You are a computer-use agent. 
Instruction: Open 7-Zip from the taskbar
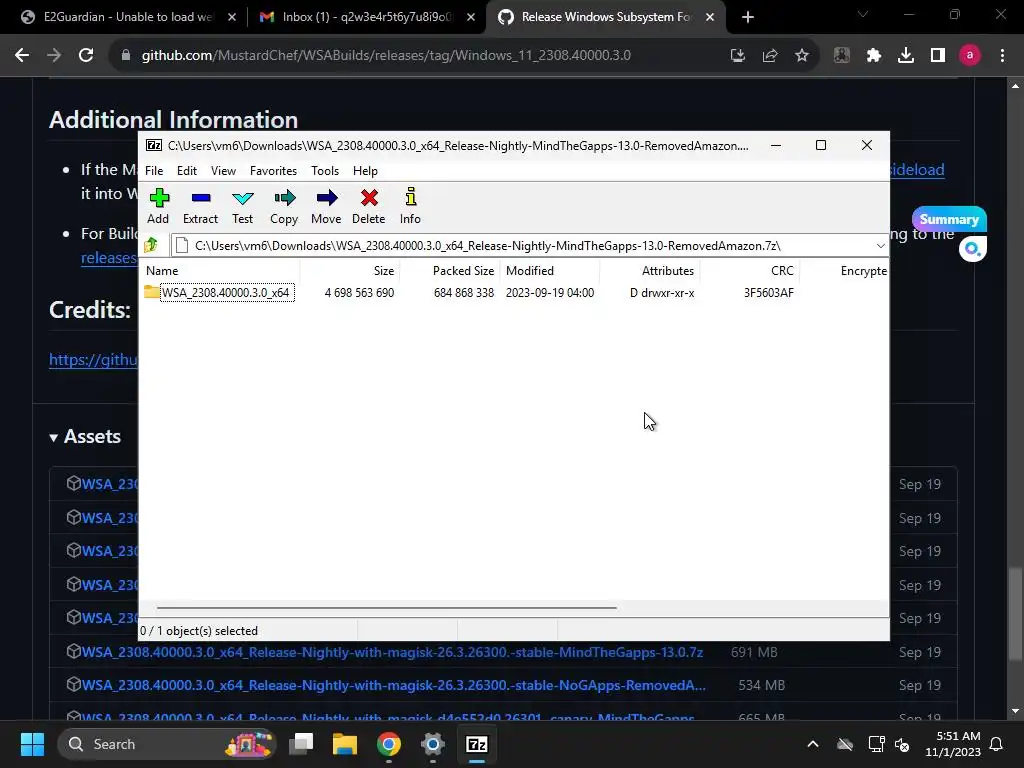(x=477, y=744)
